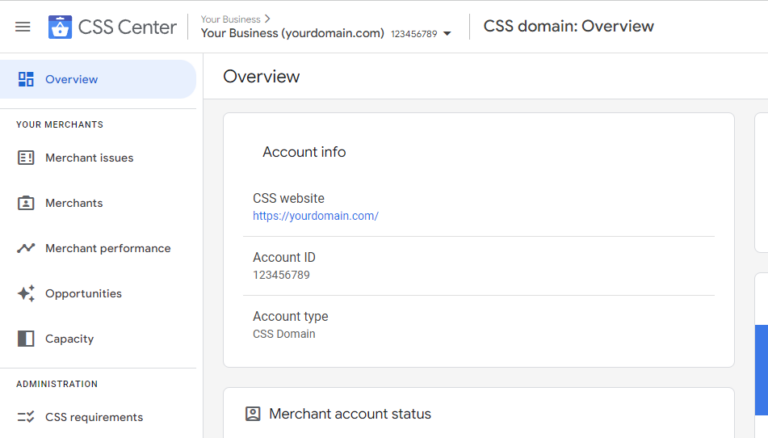Viewport: 768px width, 438px height.
Task: Click the Account type label
Action: tap(290, 316)
